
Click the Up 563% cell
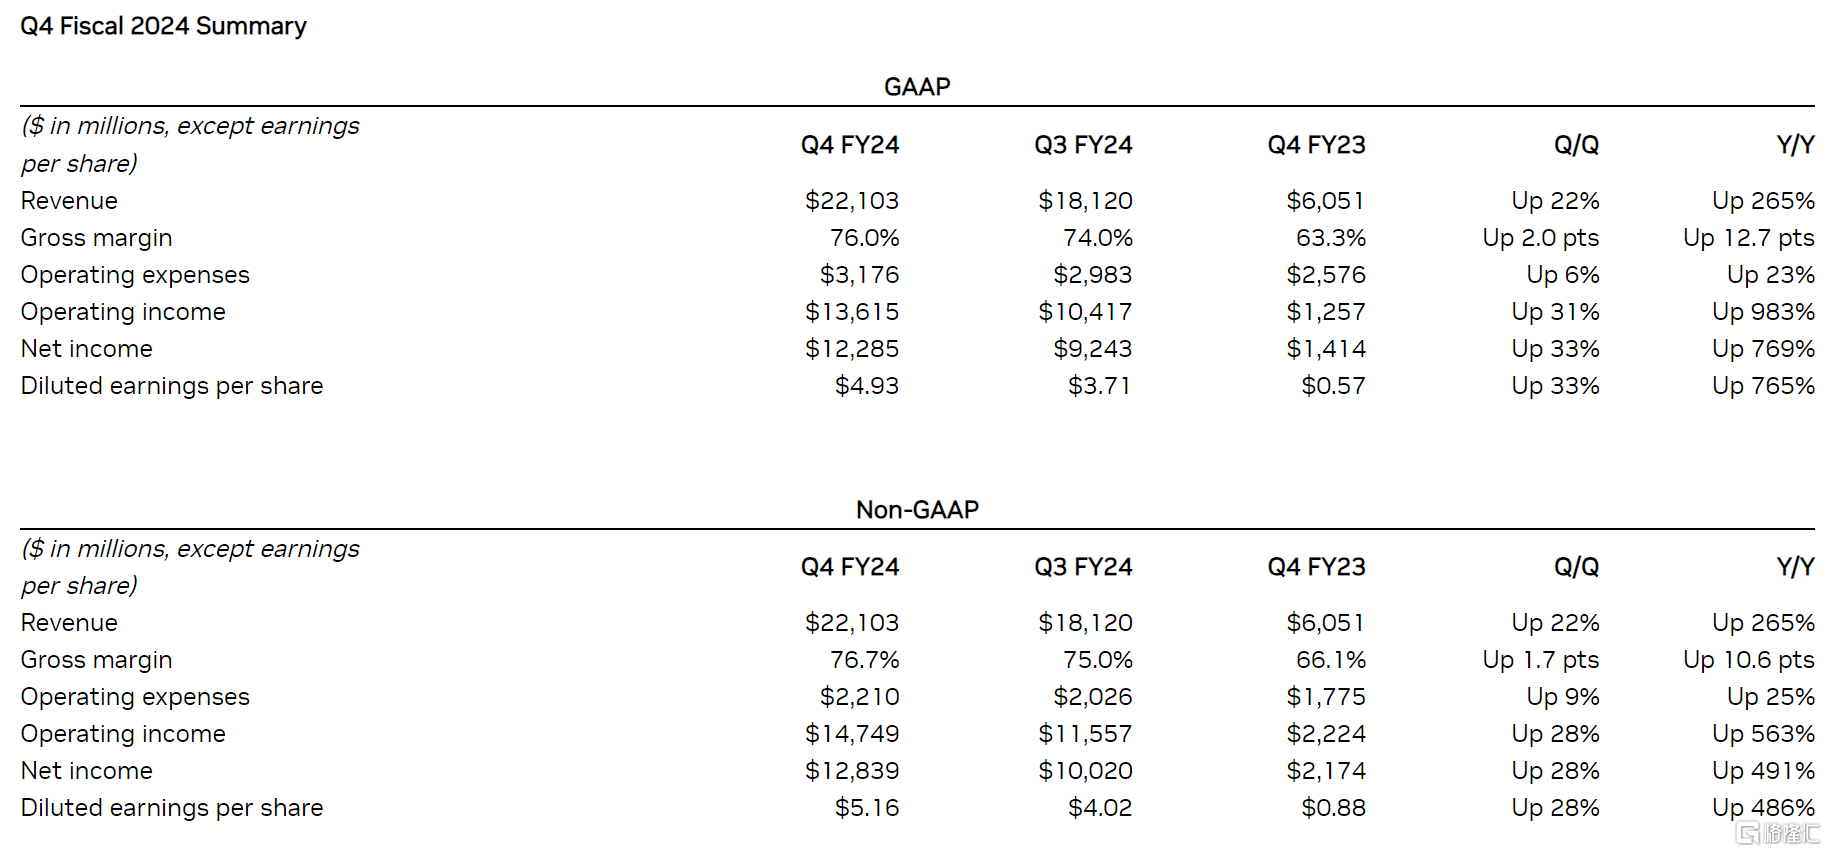point(1762,734)
